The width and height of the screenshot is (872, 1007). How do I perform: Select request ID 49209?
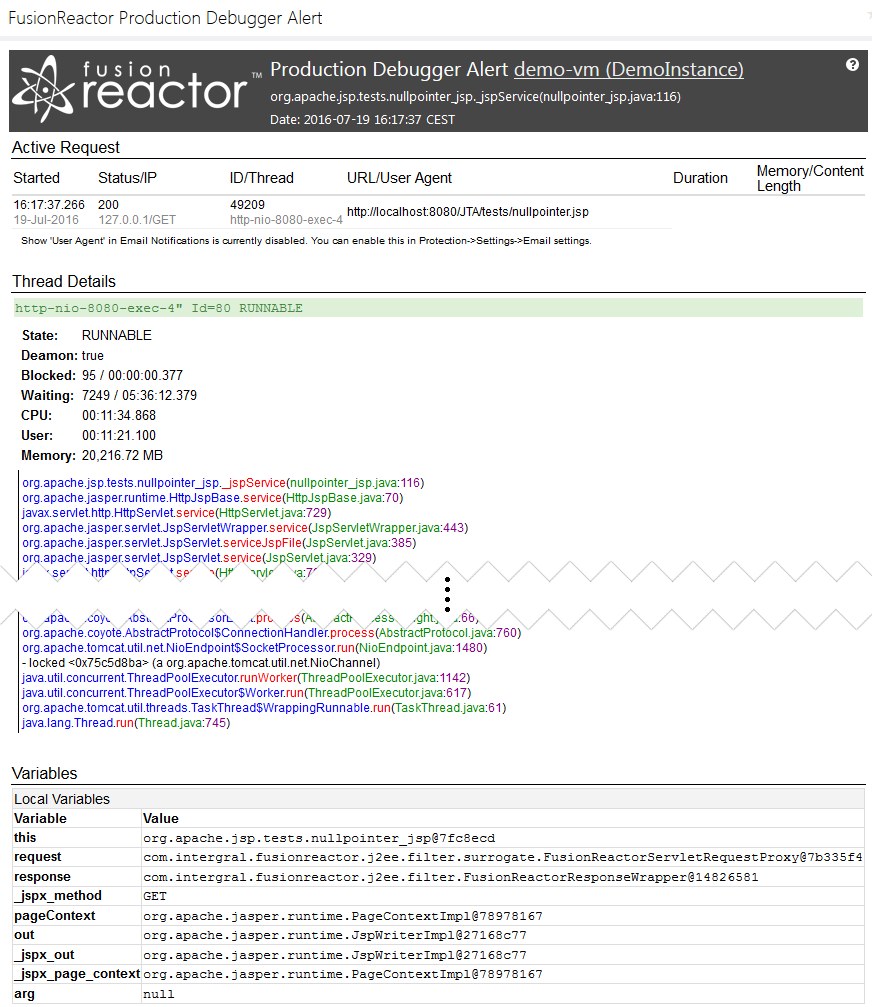pos(247,204)
